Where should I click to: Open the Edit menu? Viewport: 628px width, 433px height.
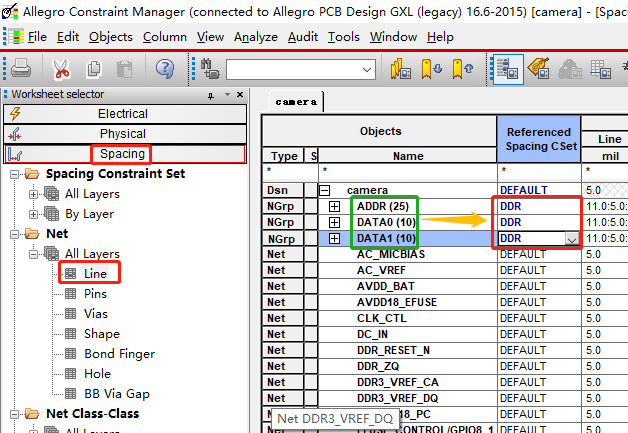coord(68,37)
